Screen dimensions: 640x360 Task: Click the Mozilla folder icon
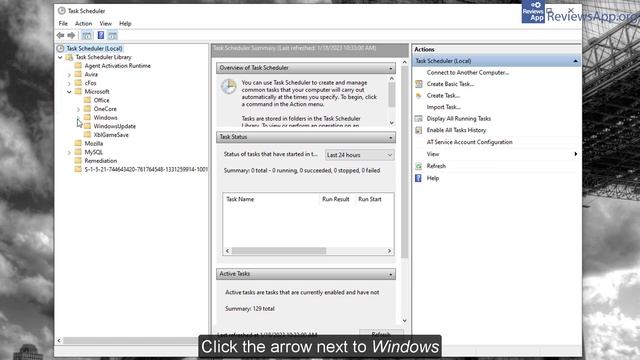pyautogui.click(x=78, y=143)
